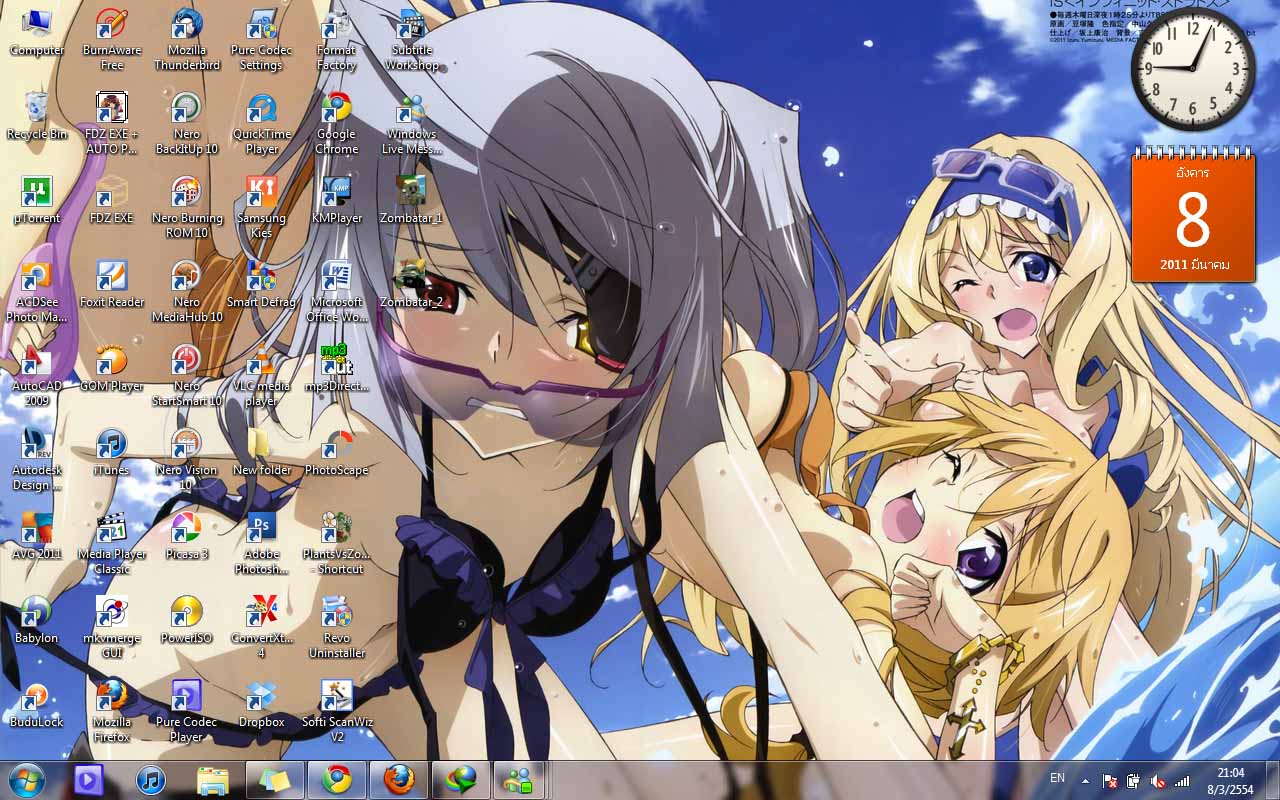Viewport: 1280px width, 800px height.
Task: Launch the Nero BackItUp 10 shortcut
Action: (x=187, y=124)
